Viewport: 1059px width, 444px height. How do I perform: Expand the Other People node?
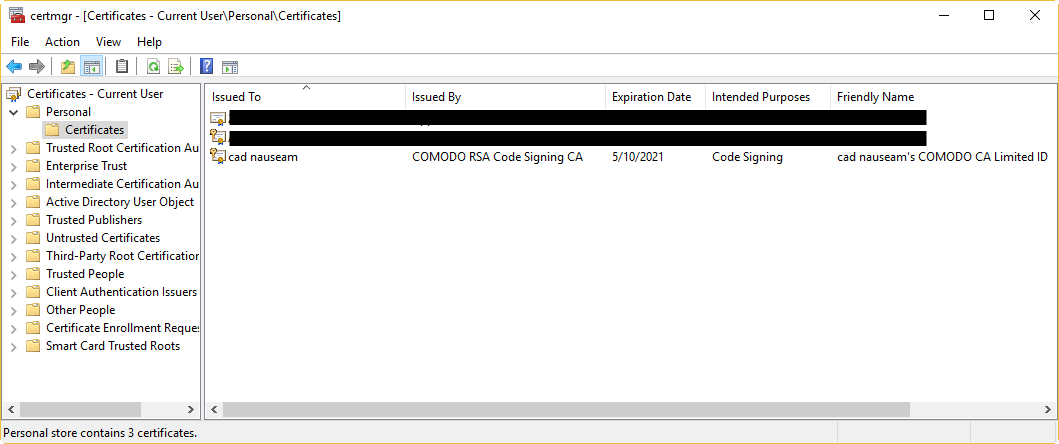tap(14, 310)
